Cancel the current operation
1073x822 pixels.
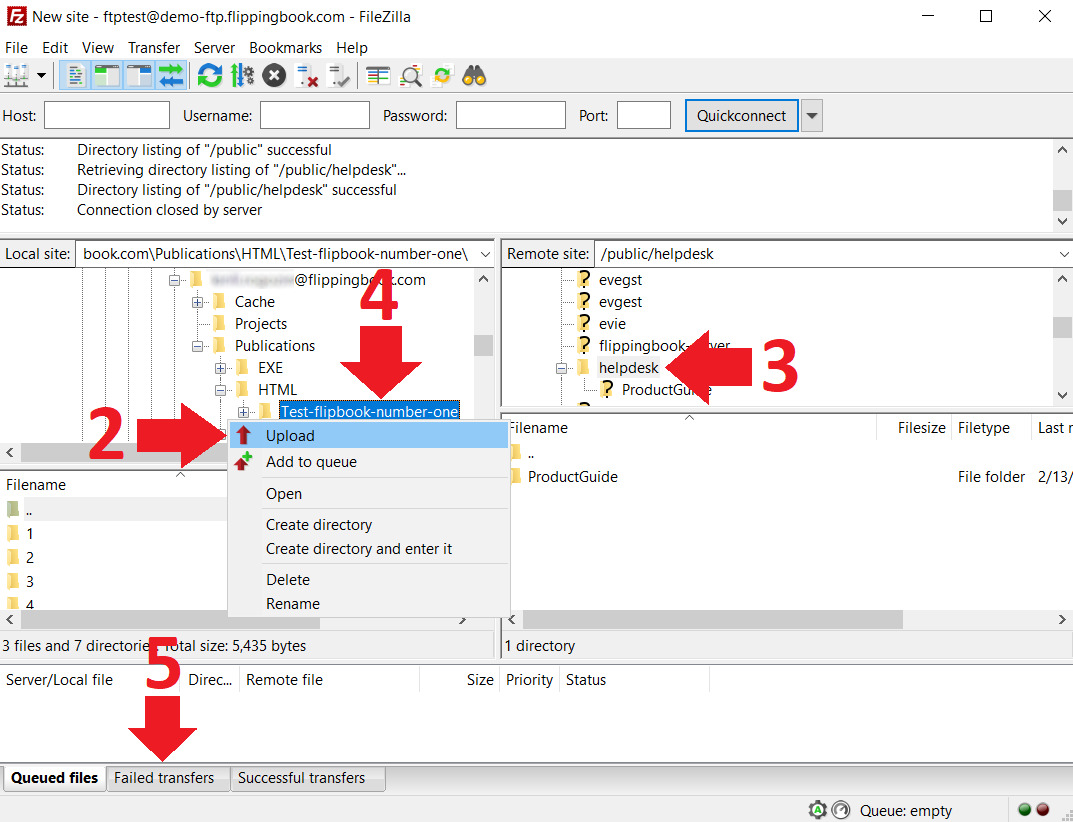pos(274,75)
